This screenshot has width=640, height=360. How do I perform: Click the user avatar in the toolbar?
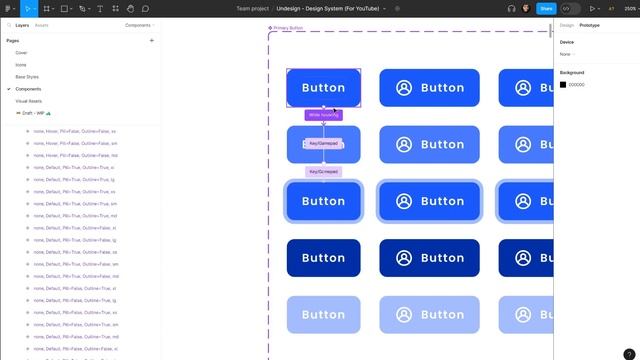tap(526, 8)
